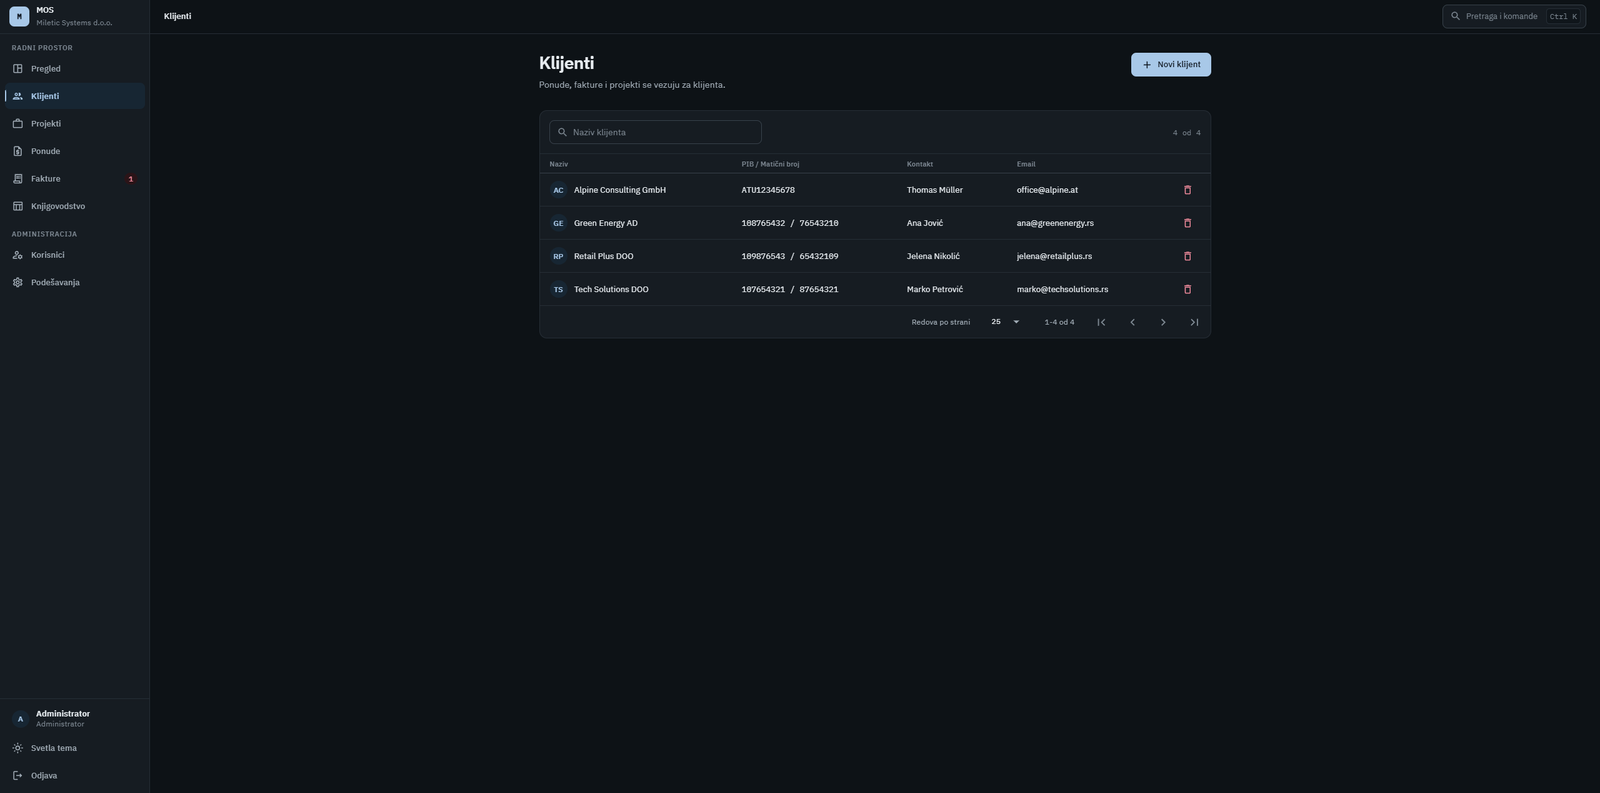Toggle Svetla tema light theme
The height and width of the screenshot is (793, 1600).
(75, 748)
